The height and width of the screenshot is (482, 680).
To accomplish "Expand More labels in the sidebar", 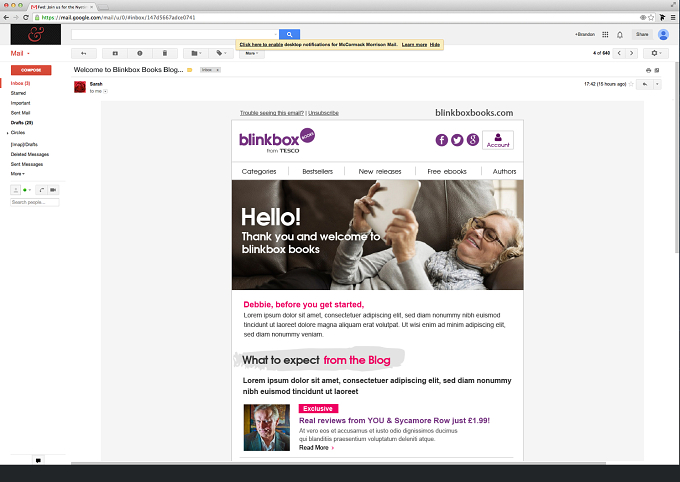I will tap(17, 174).
